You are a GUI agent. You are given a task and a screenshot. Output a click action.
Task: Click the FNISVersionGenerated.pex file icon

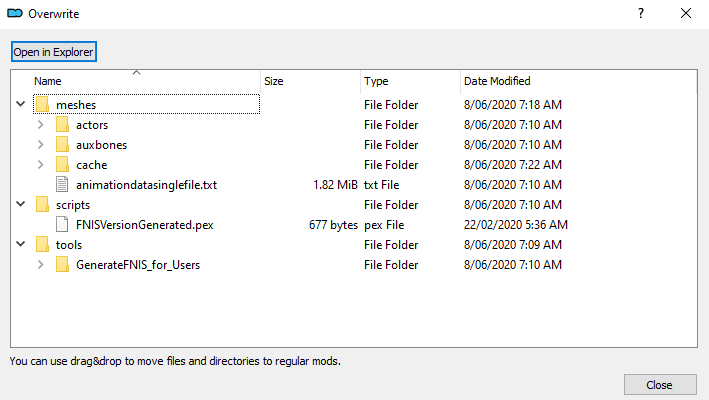(62, 225)
